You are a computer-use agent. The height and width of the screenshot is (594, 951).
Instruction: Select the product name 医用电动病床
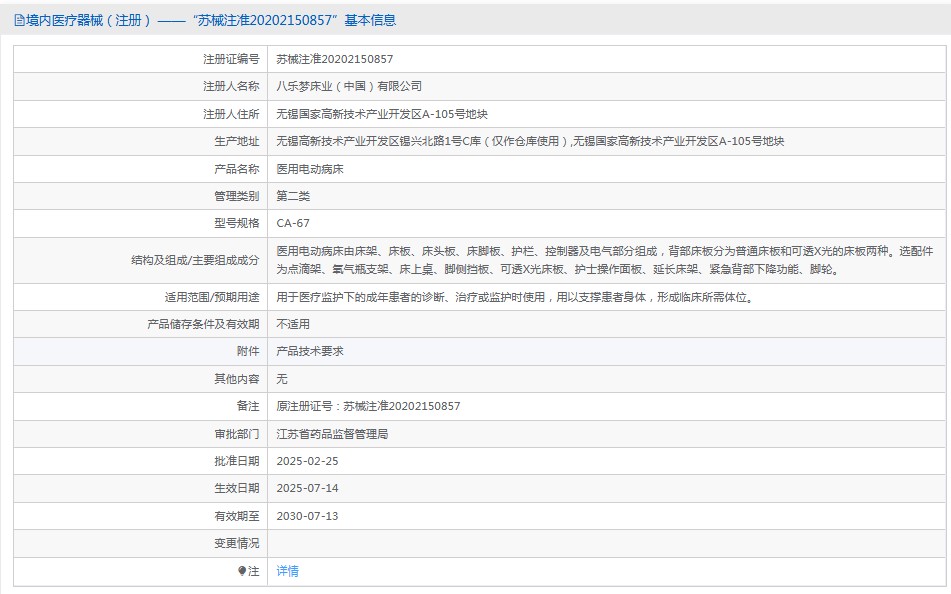click(x=310, y=169)
